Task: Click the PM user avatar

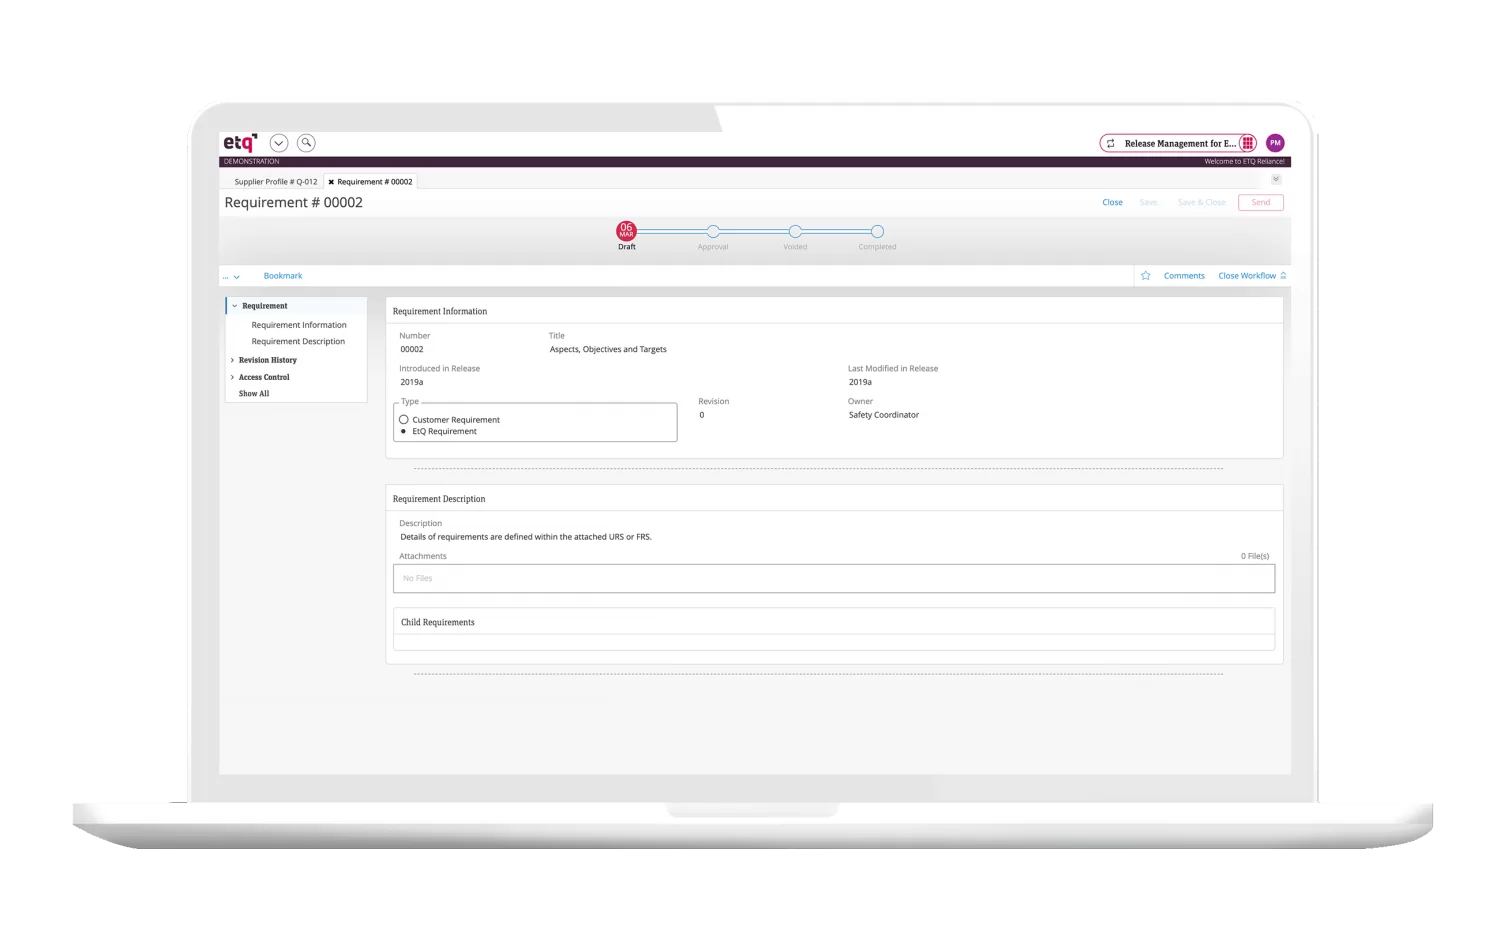Action: coord(1275,143)
